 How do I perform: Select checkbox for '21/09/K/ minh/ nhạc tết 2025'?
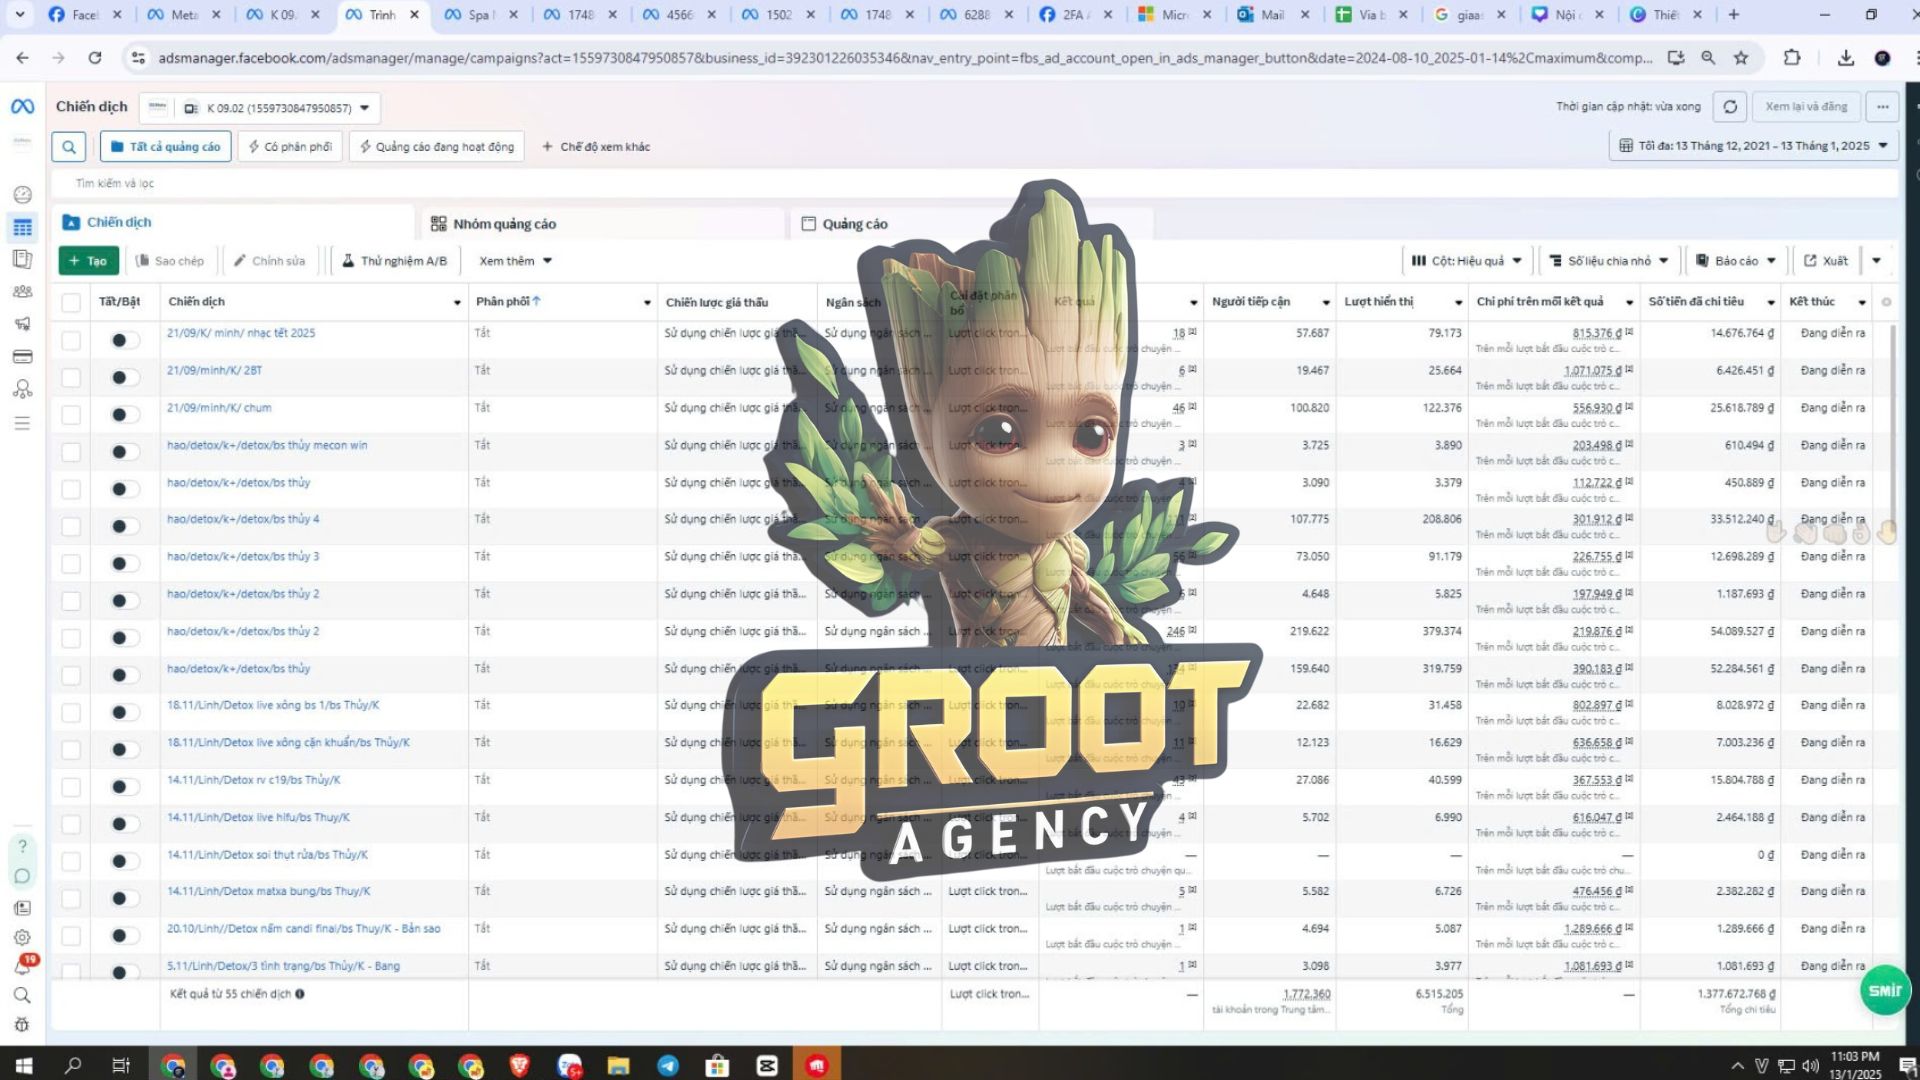[x=71, y=340]
